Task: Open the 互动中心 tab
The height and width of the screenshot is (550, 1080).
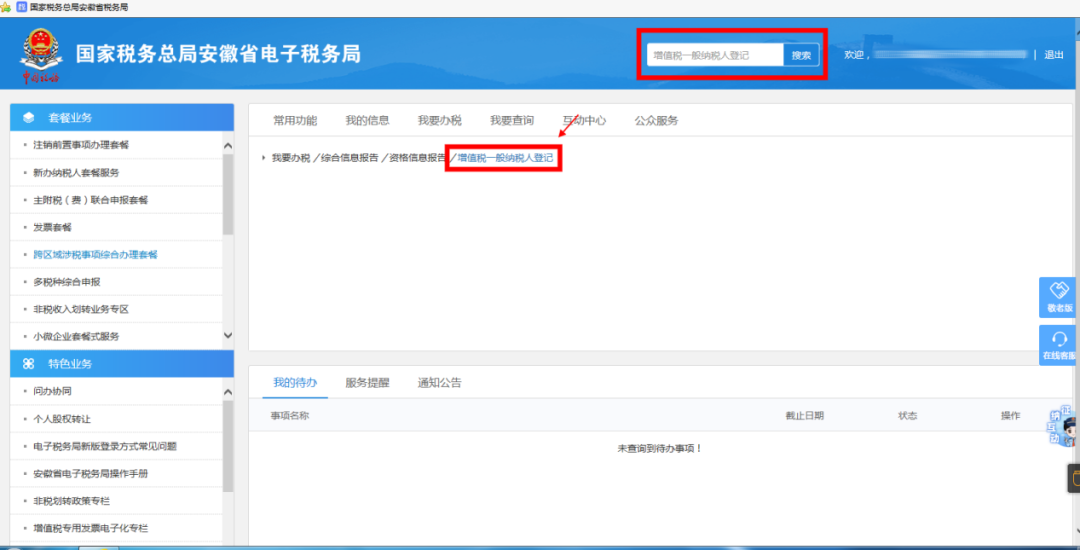Action: [584, 120]
